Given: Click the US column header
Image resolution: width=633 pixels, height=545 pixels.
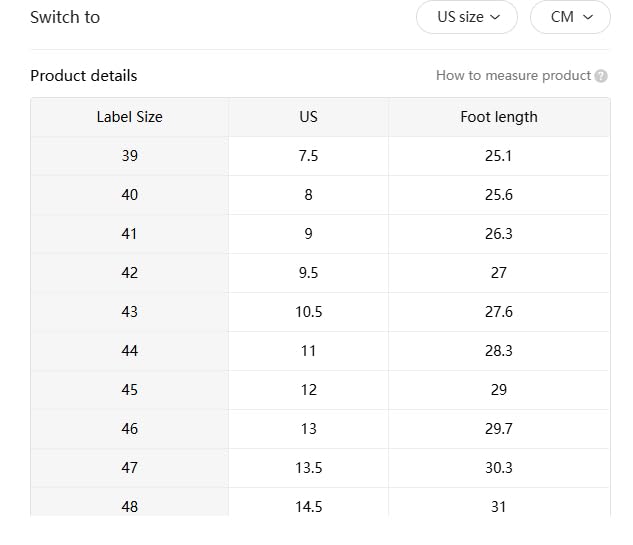Looking at the screenshot, I should click(308, 117).
